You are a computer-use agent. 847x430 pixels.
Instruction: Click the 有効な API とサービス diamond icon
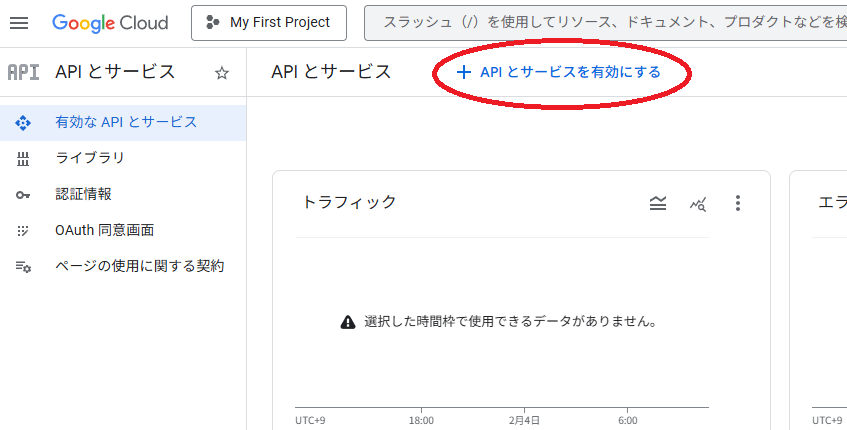click(23, 123)
